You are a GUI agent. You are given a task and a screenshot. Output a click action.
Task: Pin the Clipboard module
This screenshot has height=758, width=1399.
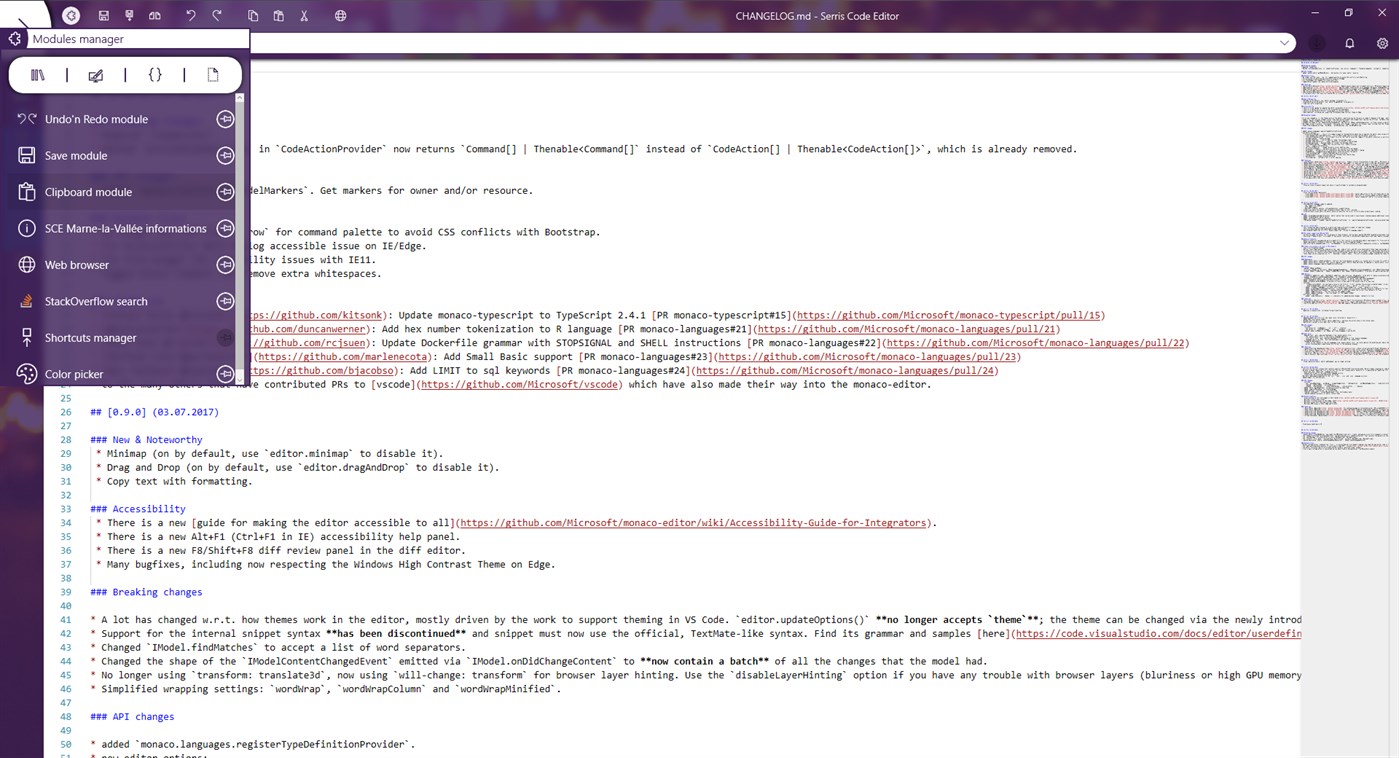click(x=225, y=191)
